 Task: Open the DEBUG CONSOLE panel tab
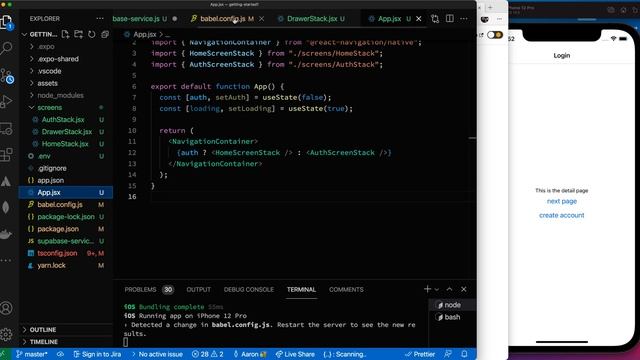pyautogui.click(x=249, y=289)
